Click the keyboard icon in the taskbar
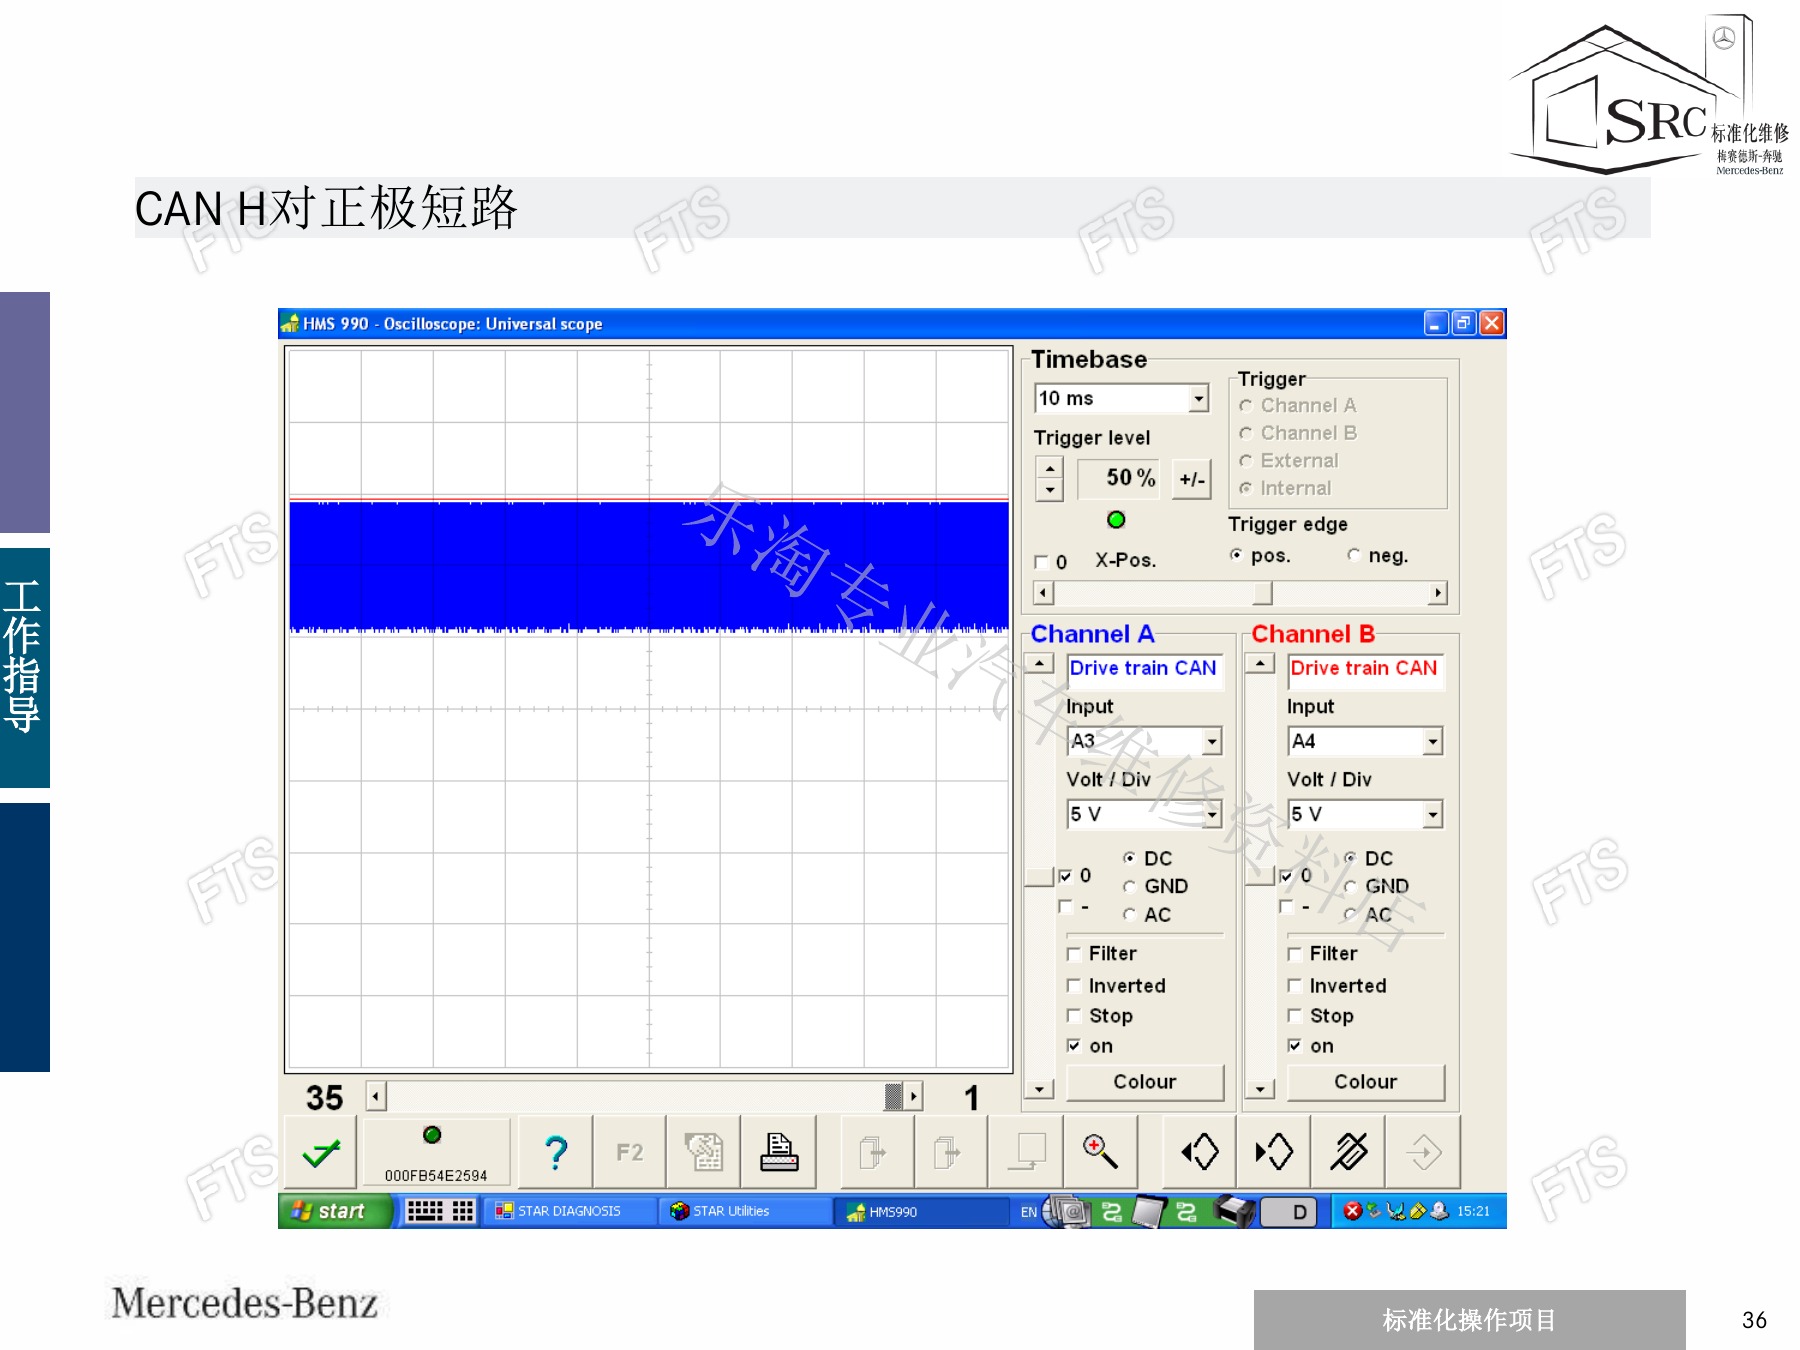The height and width of the screenshot is (1350, 1800). tap(424, 1211)
